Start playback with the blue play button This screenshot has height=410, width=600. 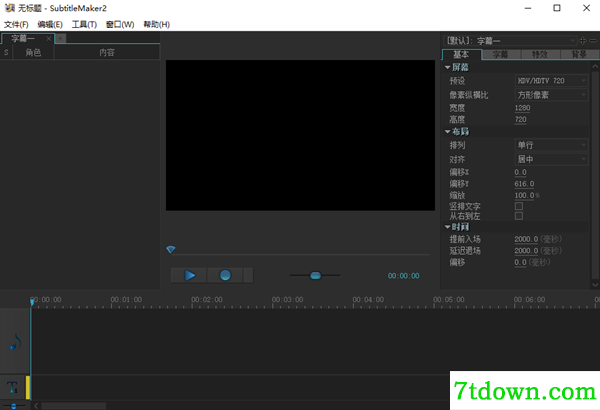pyautogui.click(x=189, y=275)
